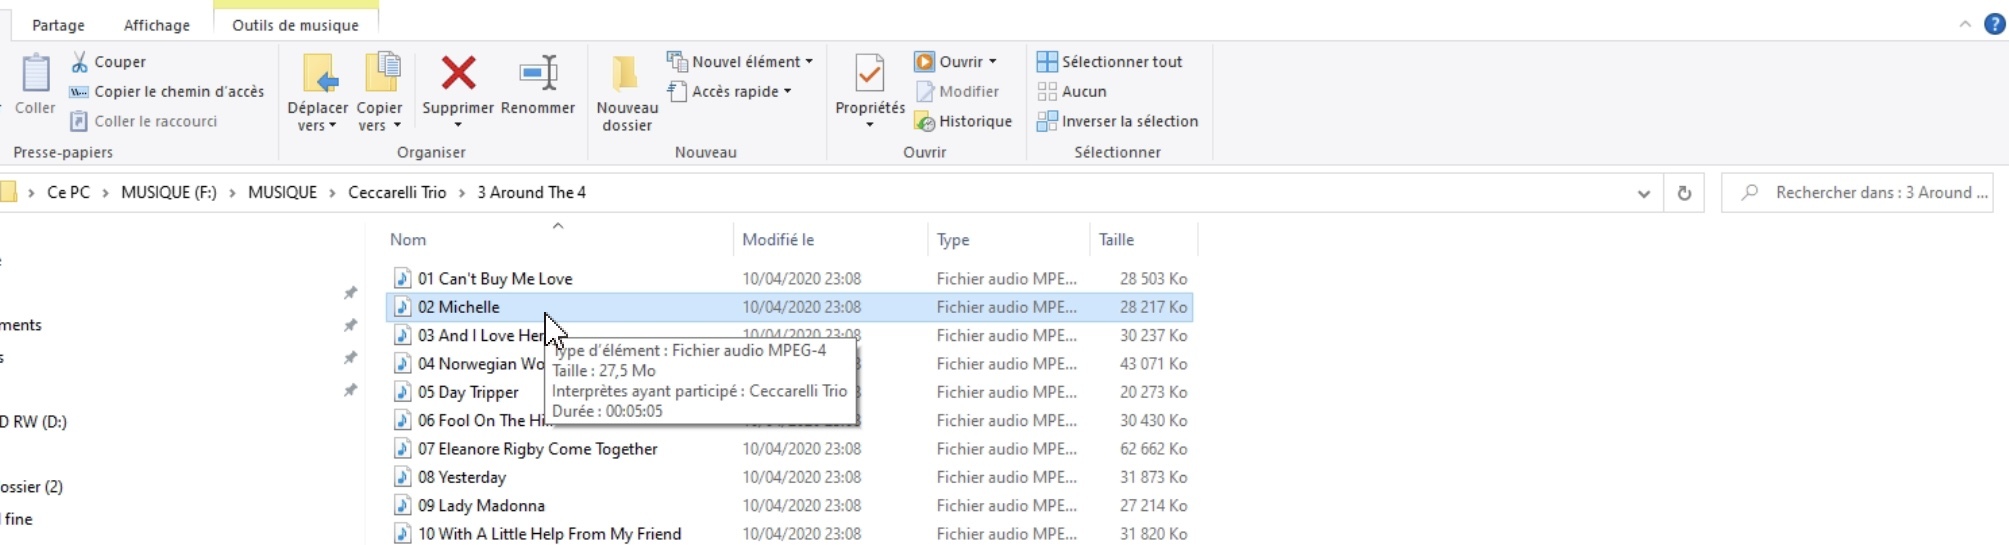Expand the Accès rapide dropdown
The width and height of the screenshot is (2009, 545).
pos(730,91)
